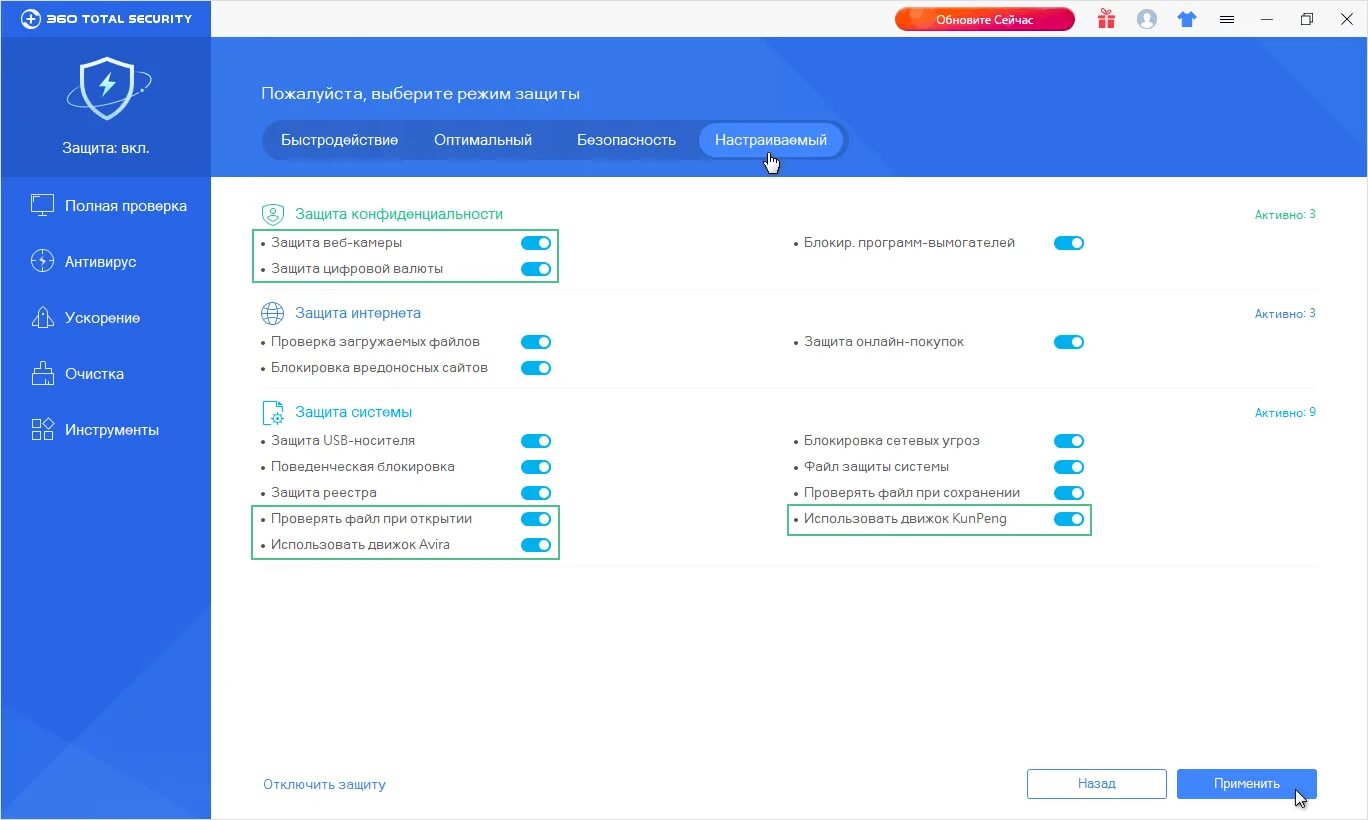This screenshot has width=1368, height=820.
Task: Click the Защита онлайн-покупок label
Action: pos(884,342)
